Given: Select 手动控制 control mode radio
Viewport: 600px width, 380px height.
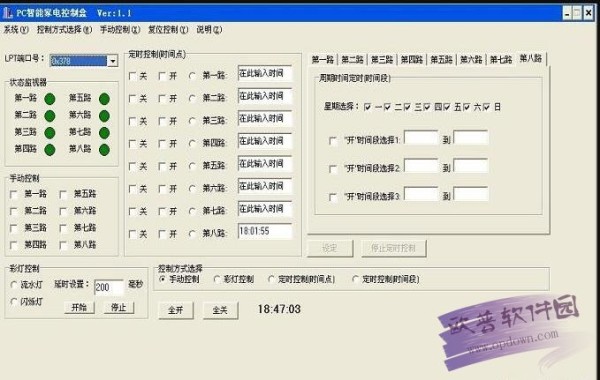Looking at the screenshot, I should 162,279.
